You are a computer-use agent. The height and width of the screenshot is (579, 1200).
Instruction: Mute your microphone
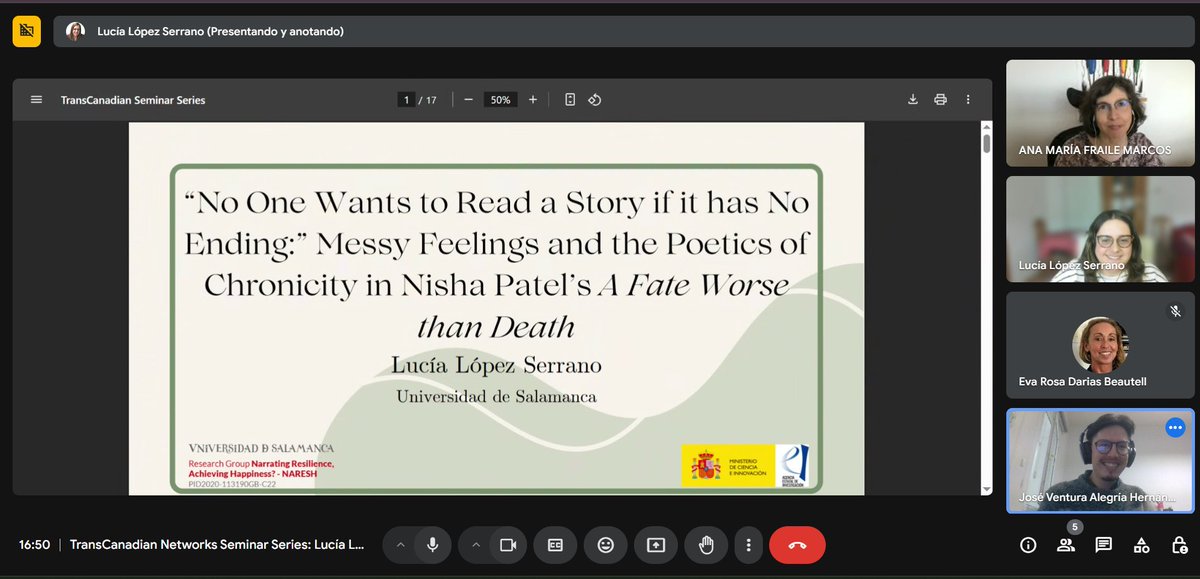[x=432, y=545]
